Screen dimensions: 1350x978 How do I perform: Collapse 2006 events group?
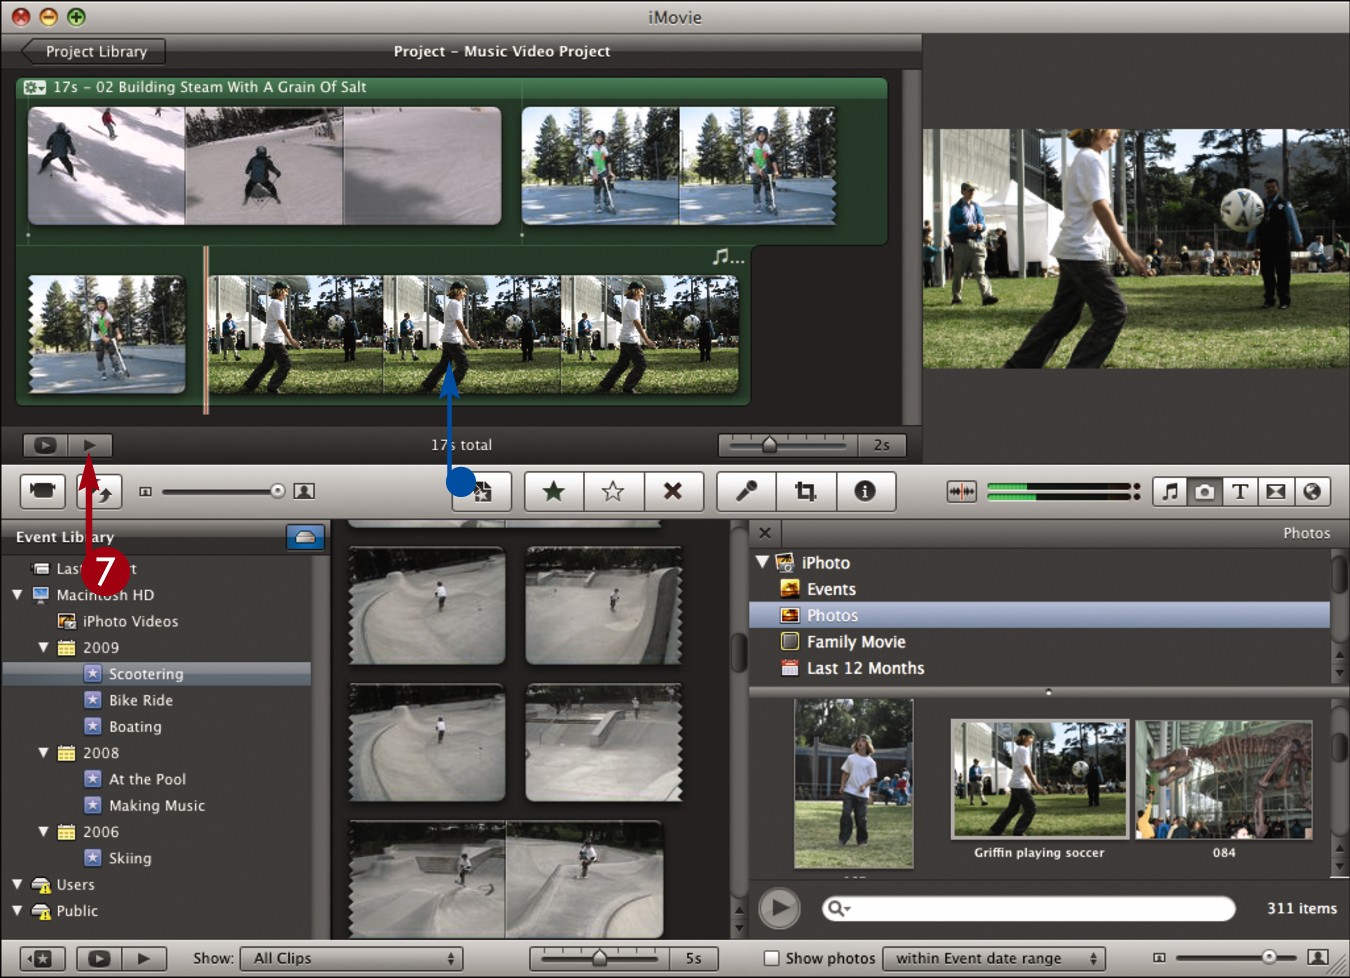click(x=43, y=832)
